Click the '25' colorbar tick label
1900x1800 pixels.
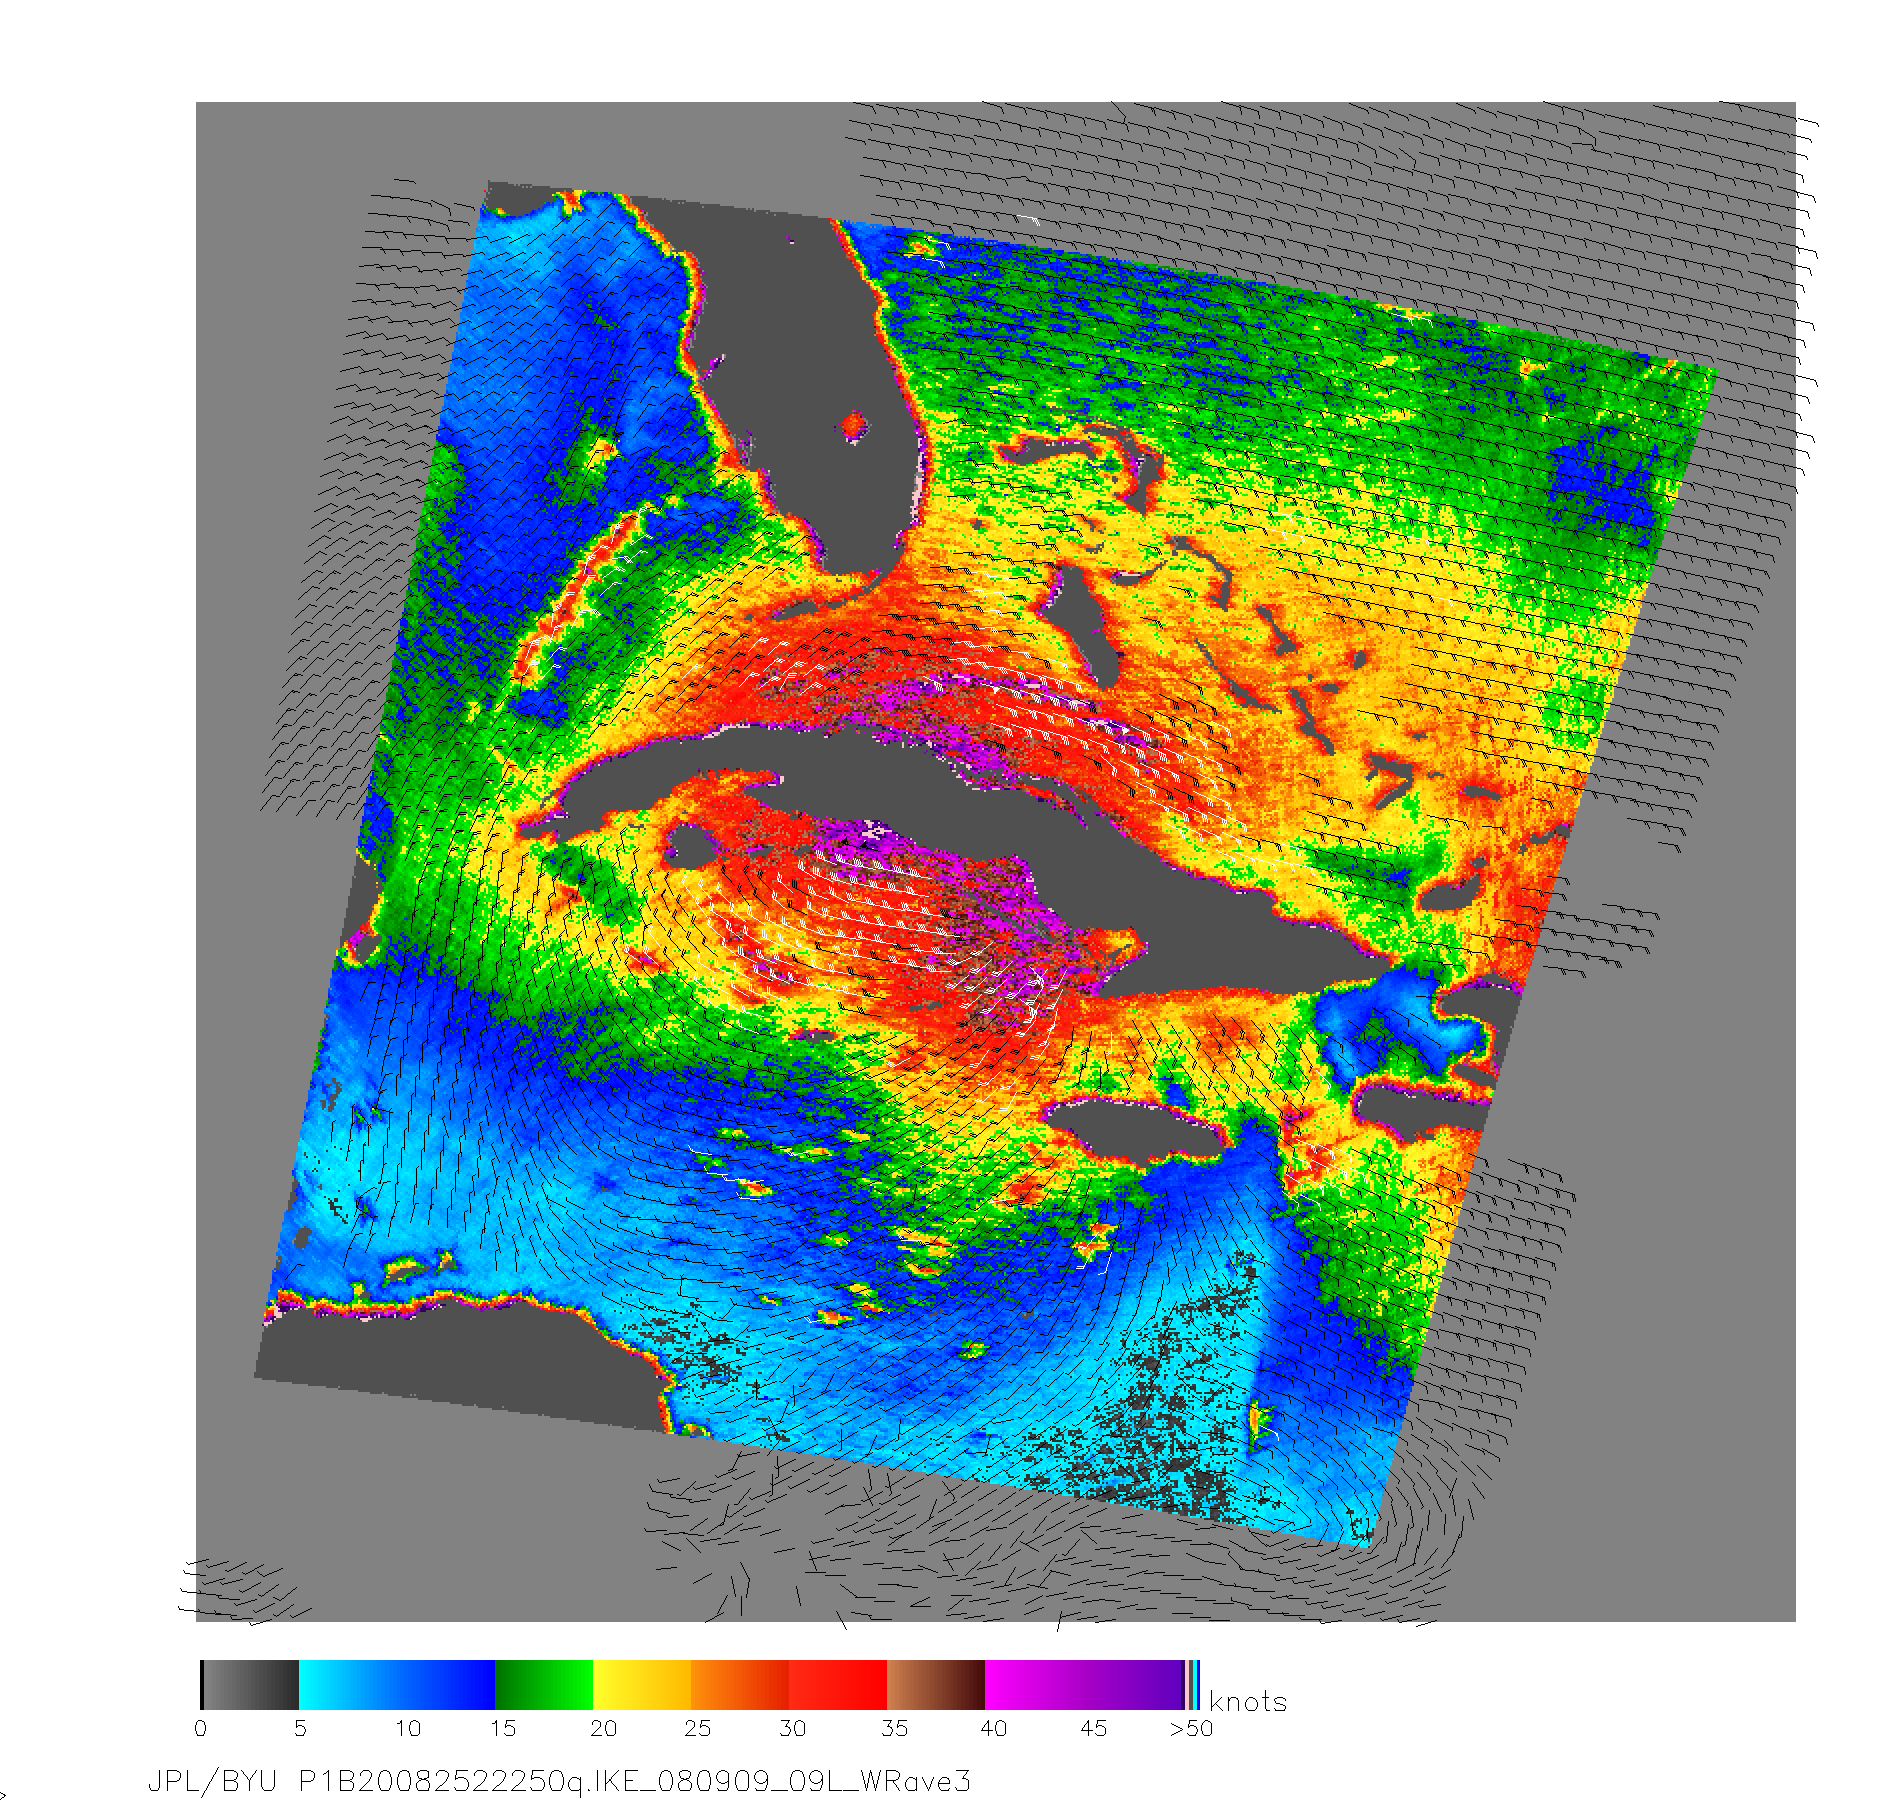697,1728
